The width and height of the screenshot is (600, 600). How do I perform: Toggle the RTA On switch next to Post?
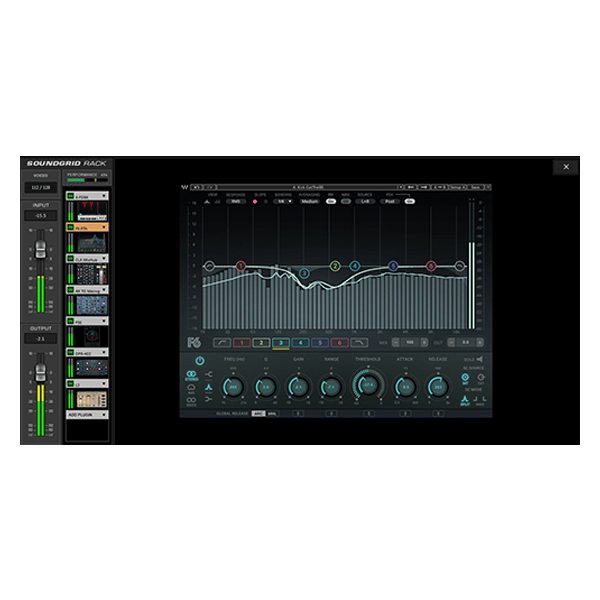coord(409,201)
